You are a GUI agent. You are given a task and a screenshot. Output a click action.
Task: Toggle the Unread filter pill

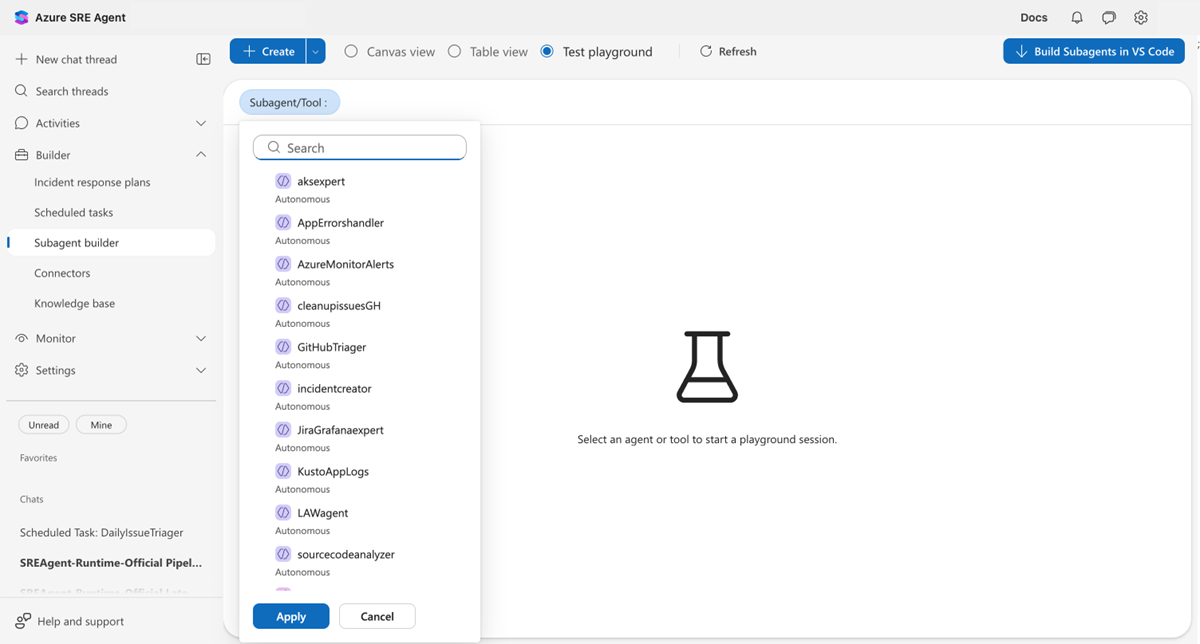(43, 424)
